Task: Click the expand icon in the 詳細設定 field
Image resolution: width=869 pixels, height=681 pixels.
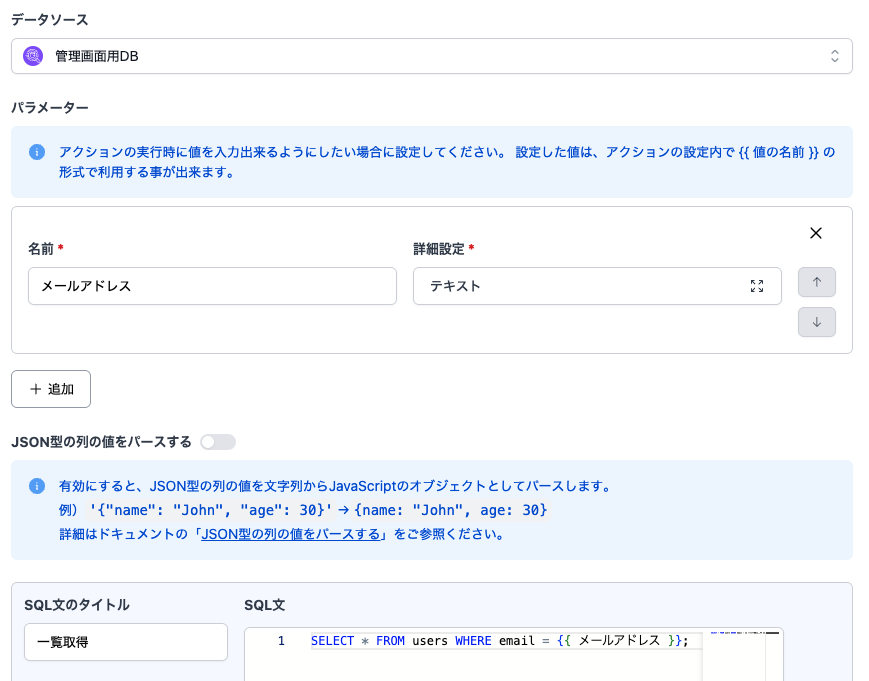Action: pyautogui.click(x=757, y=286)
